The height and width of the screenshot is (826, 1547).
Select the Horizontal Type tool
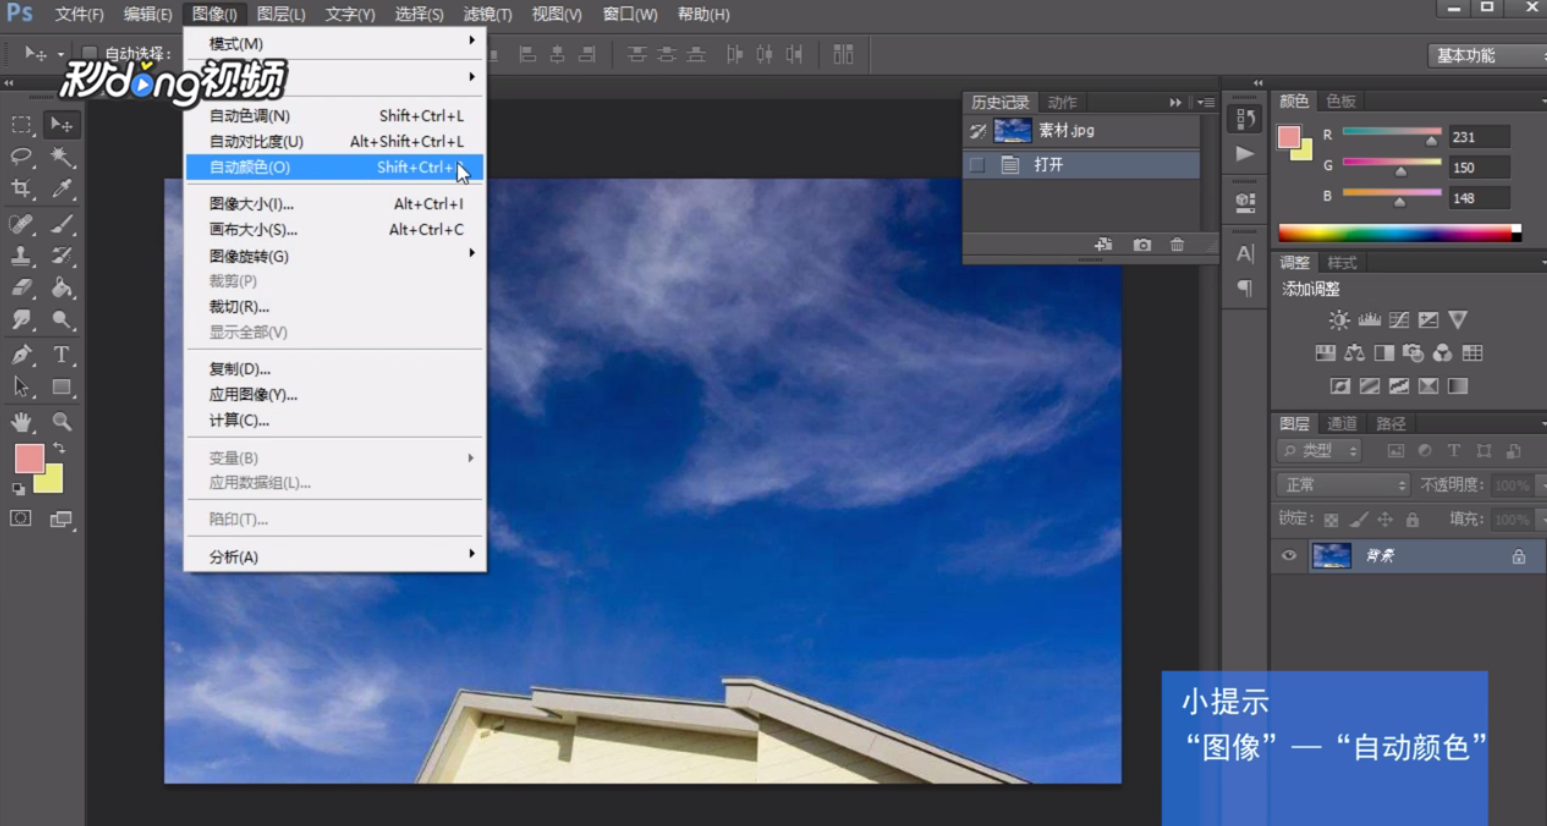[x=62, y=355]
